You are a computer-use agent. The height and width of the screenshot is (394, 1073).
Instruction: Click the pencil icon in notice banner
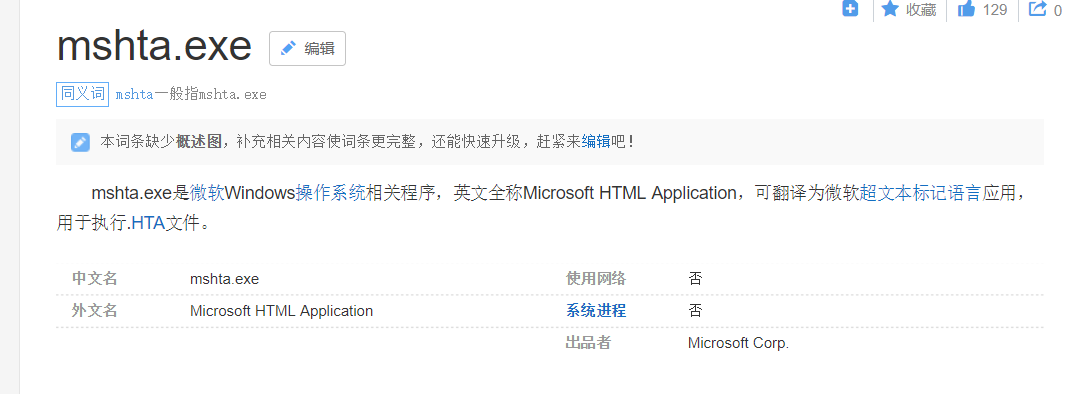coord(80,142)
